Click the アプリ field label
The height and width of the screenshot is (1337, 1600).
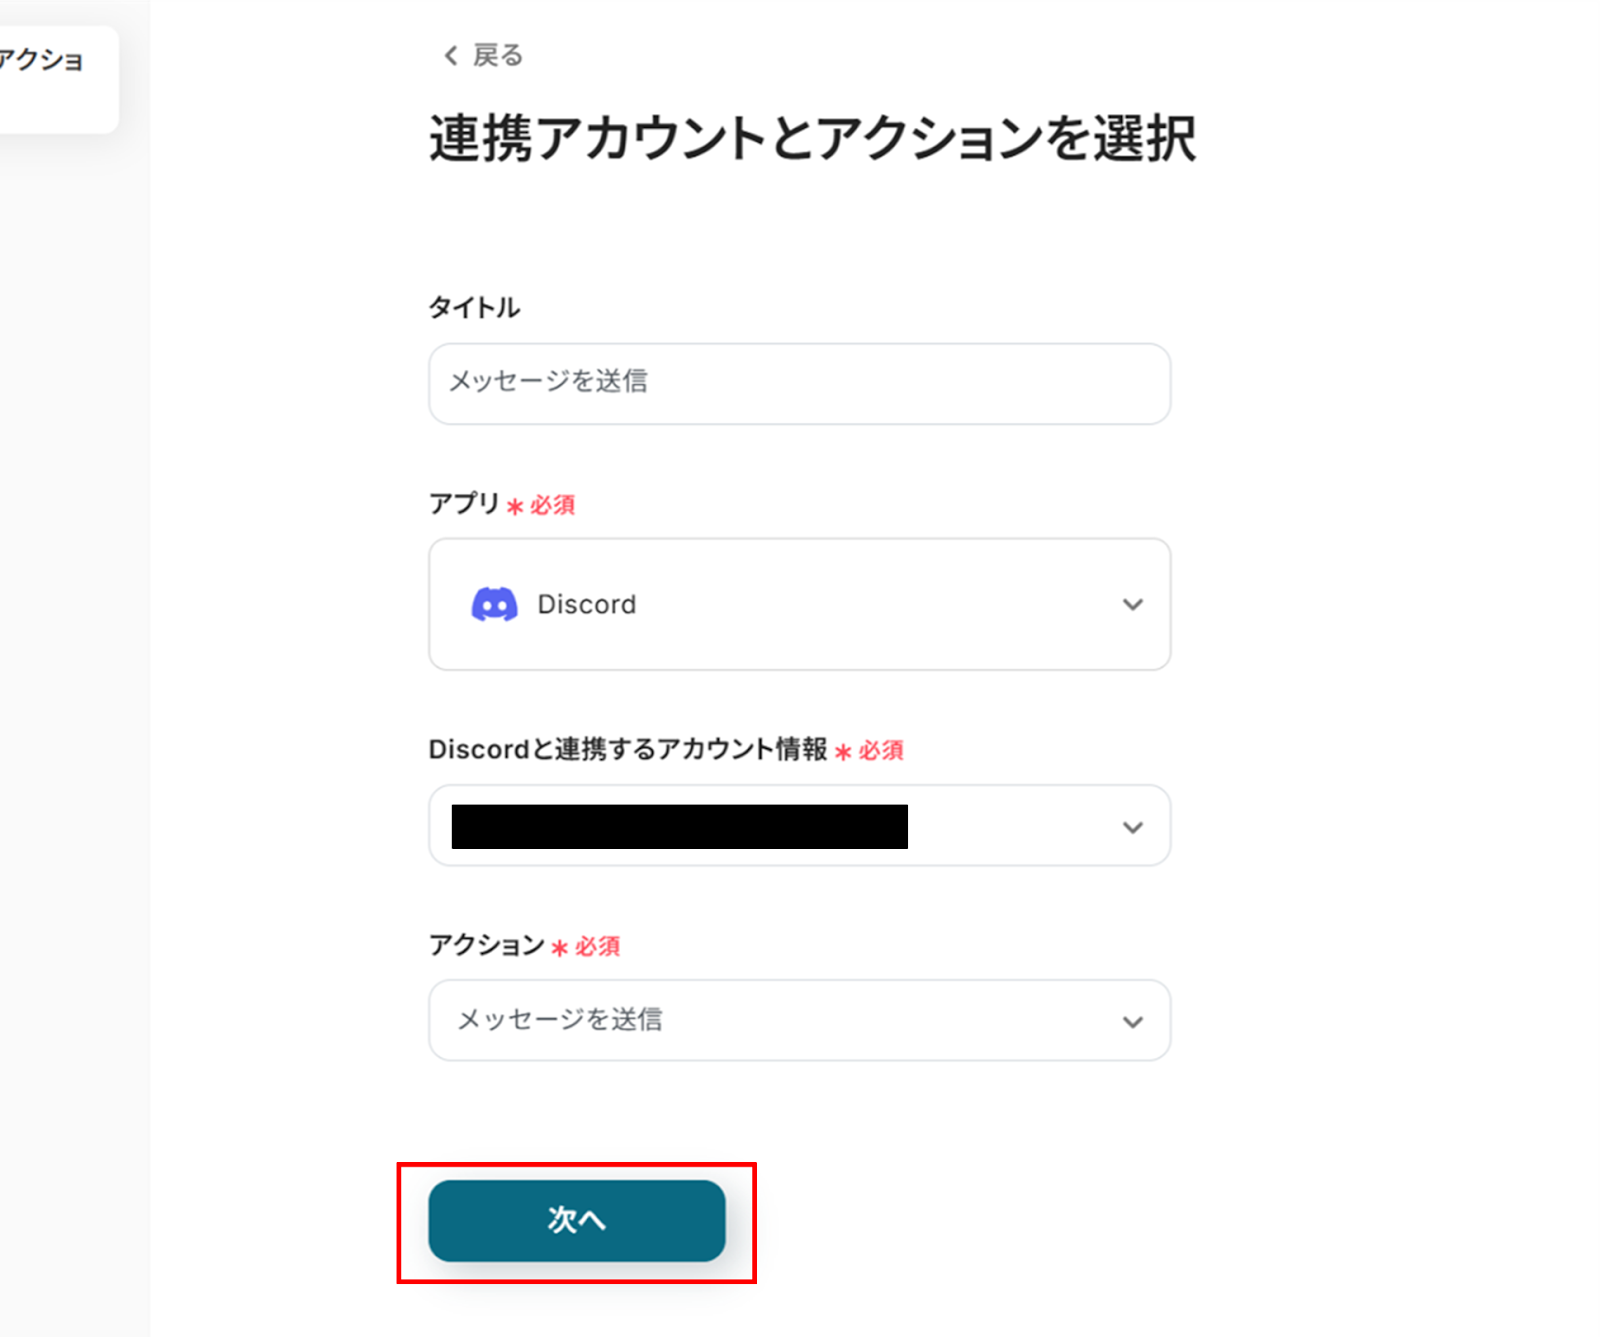464,503
